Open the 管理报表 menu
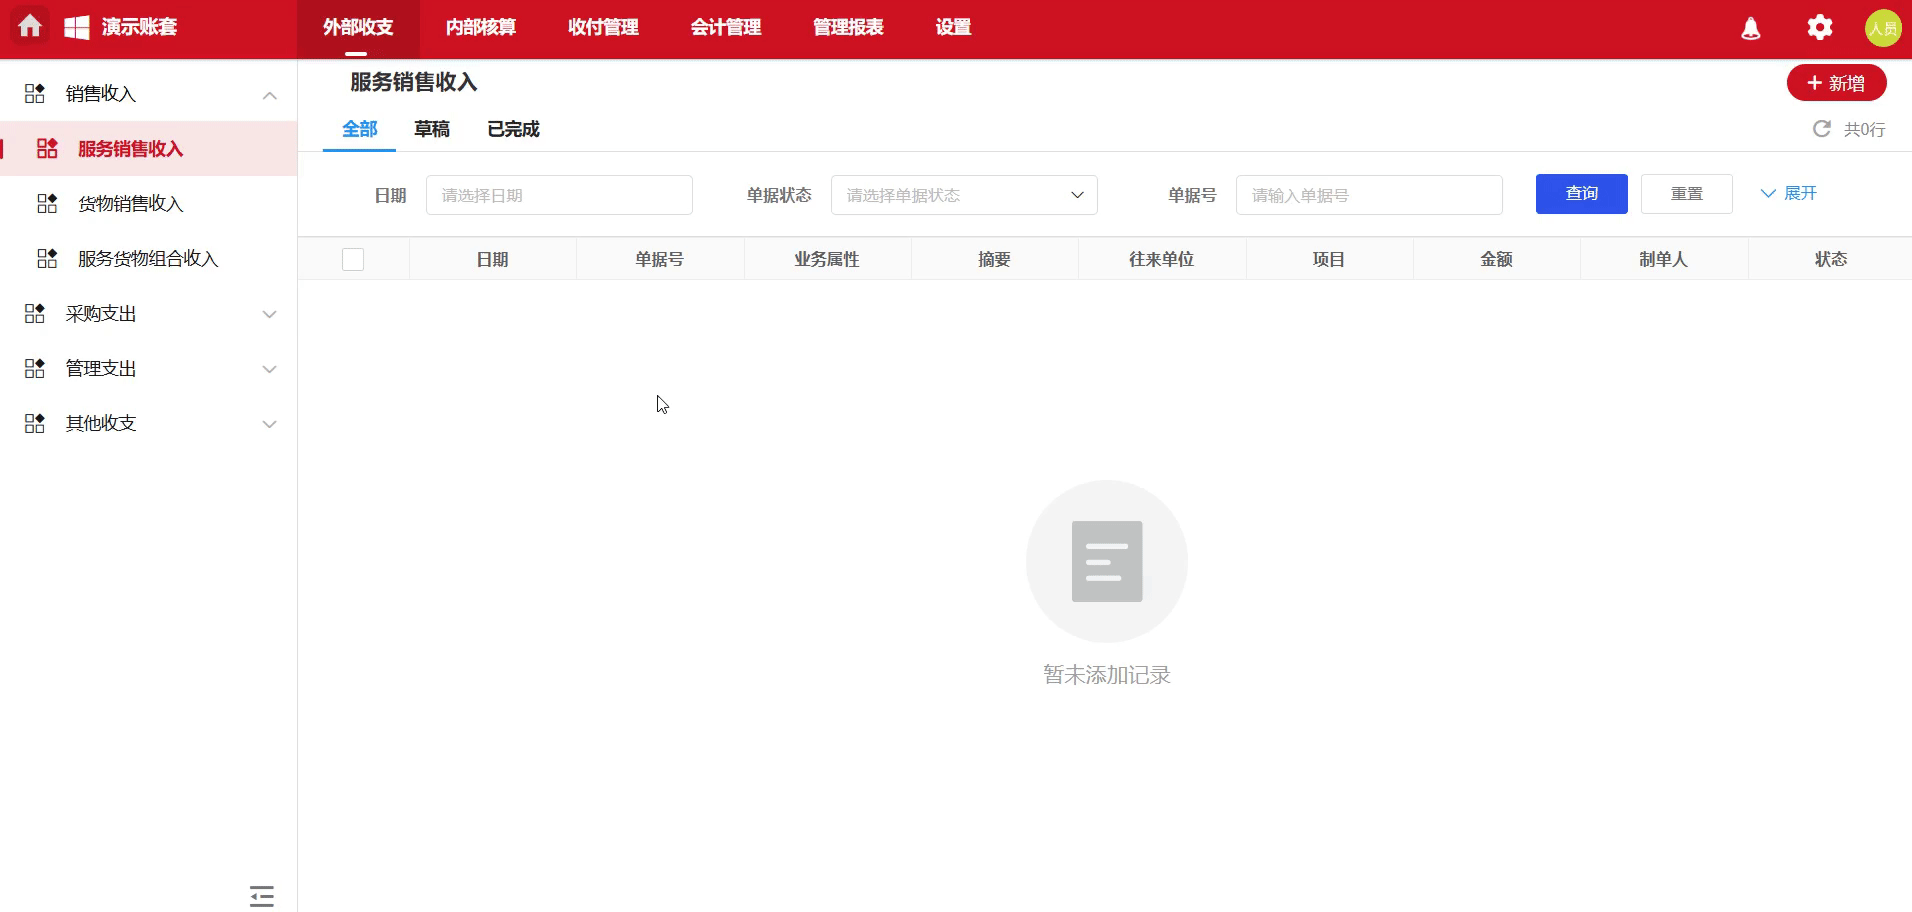This screenshot has height=912, width=1912. (847, 27)
